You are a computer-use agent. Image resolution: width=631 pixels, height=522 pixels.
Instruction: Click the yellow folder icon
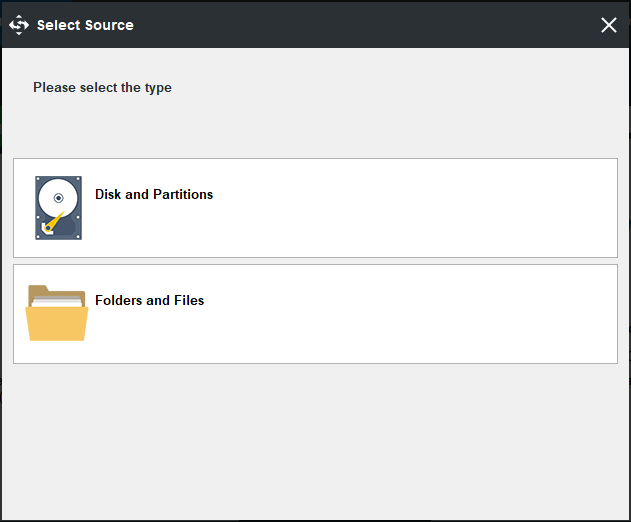pyautogui.click(x=56, y=314)
